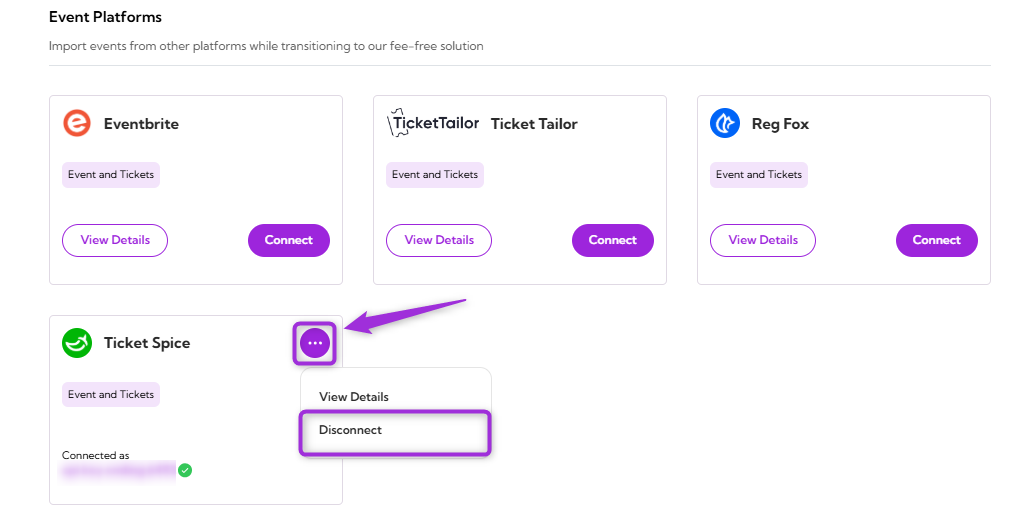Image resolution: width=1015 pixels, height=519 pixels.
Task: View Details for Eventbrite
Action: (115, 240)
